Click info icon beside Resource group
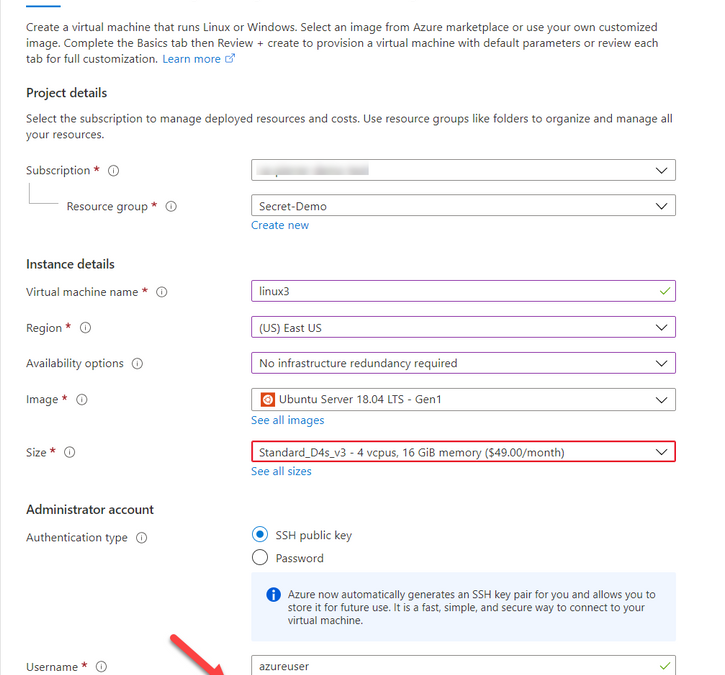 pyautogui.click(x=171, y=207)
